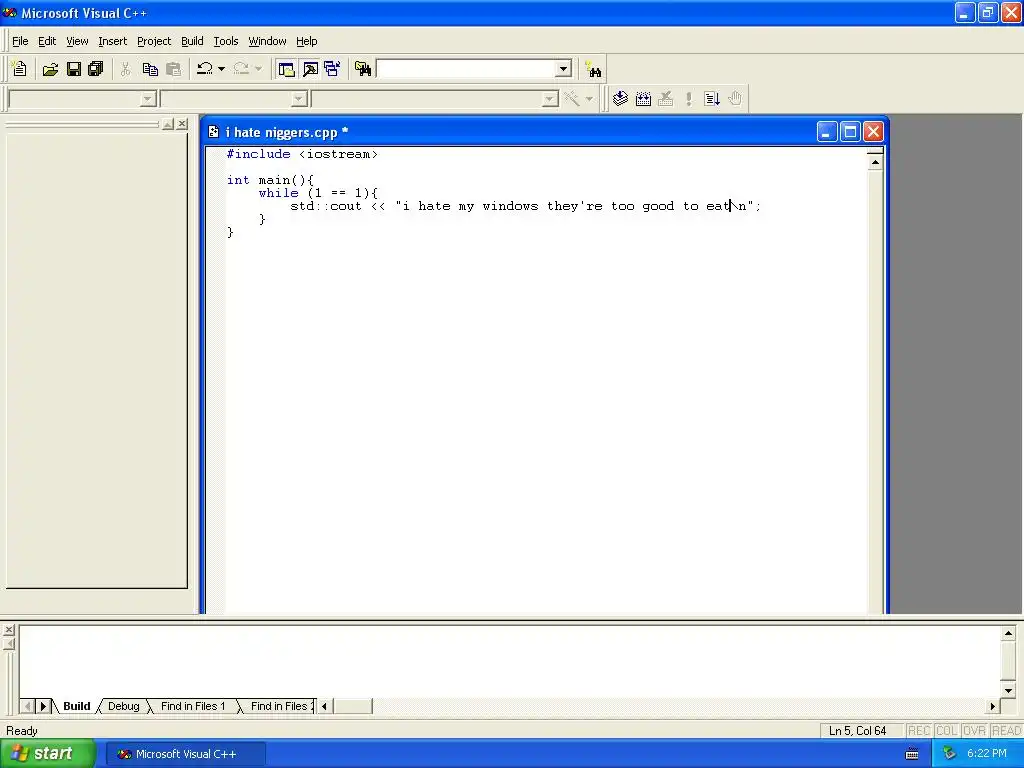This screenshot has height=768, width=1024.
Task: Open the Help menu
Action: pyautogui.click(x=306, y=41)
